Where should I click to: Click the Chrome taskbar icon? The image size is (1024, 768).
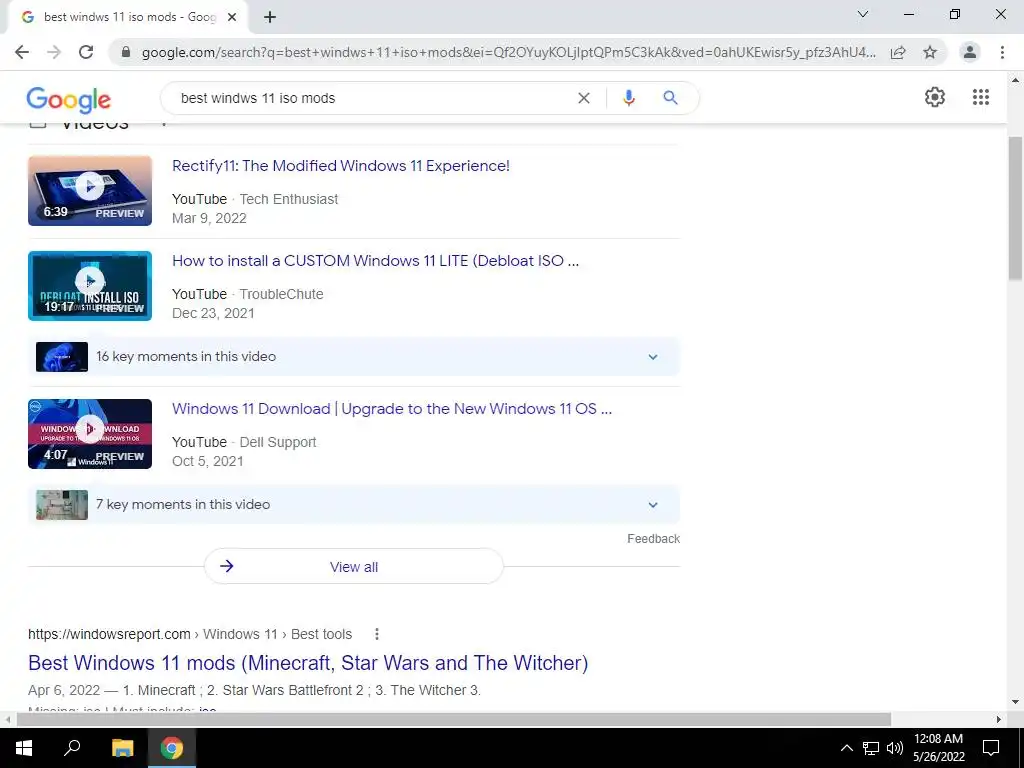pyautogui.click(x=172, y=748)
